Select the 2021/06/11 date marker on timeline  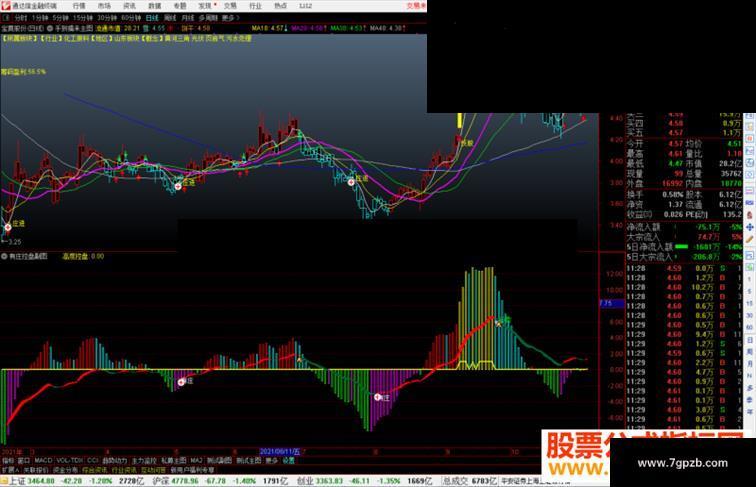pos(280,452)
